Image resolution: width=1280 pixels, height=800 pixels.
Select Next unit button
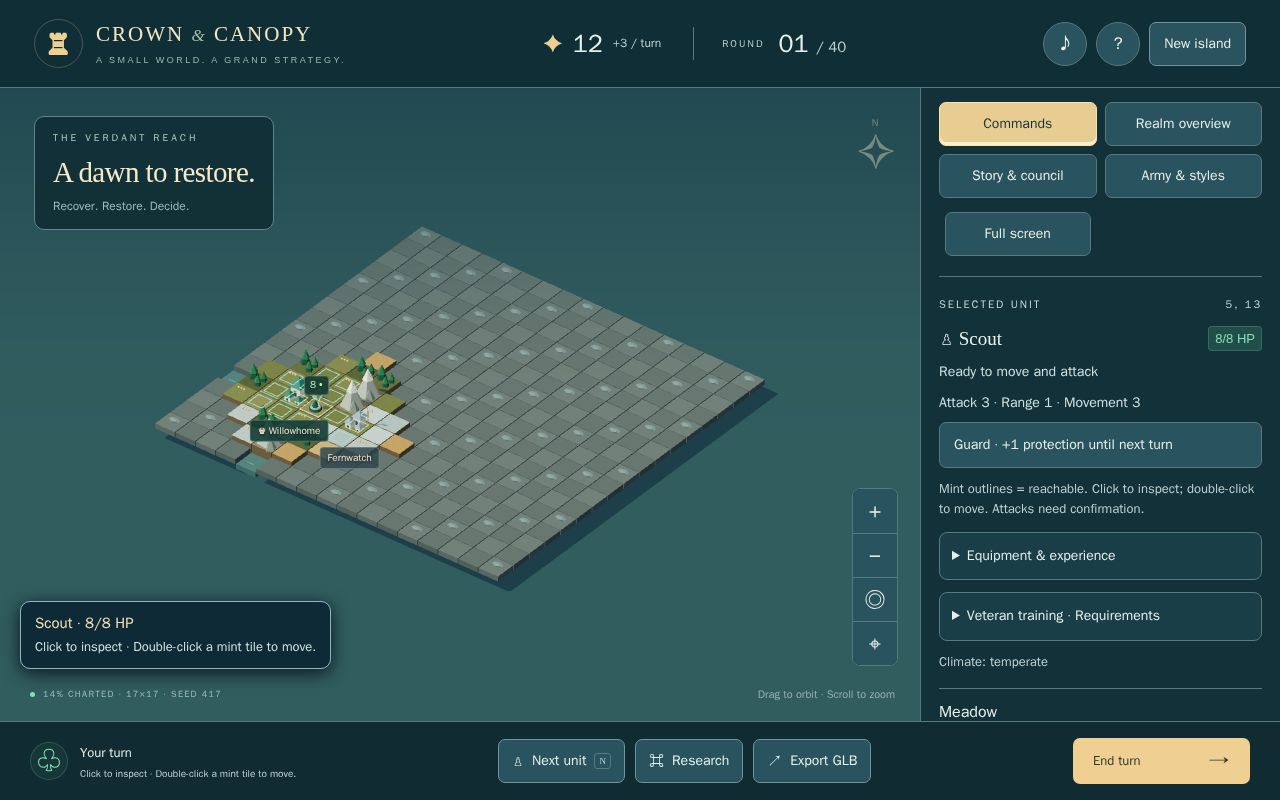pos(561,761)
